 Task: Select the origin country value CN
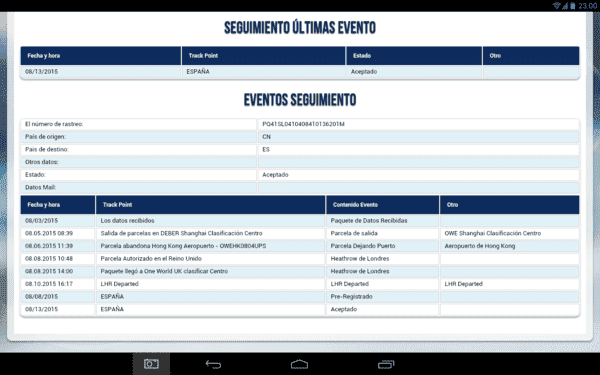(266, 137)
